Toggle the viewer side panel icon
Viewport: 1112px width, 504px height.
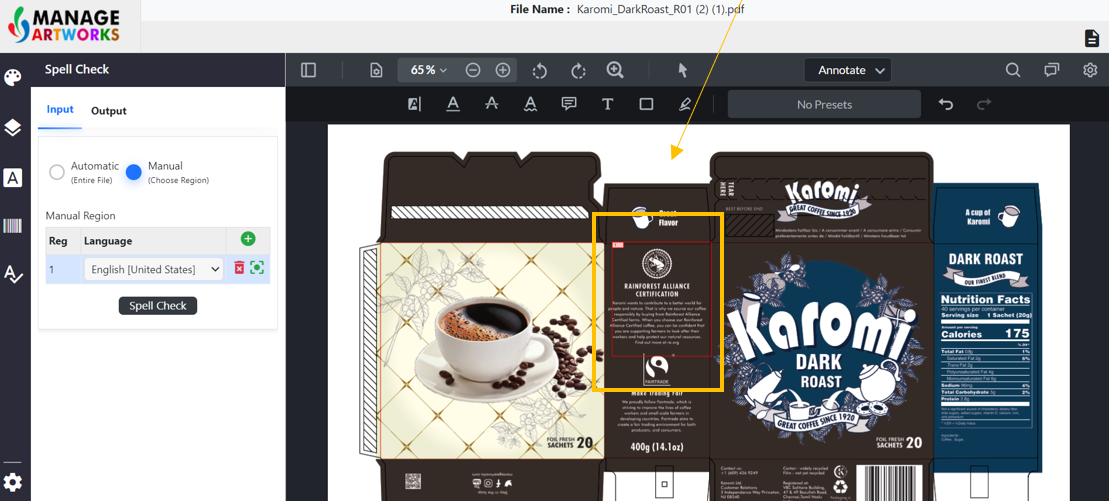[308, 70]
